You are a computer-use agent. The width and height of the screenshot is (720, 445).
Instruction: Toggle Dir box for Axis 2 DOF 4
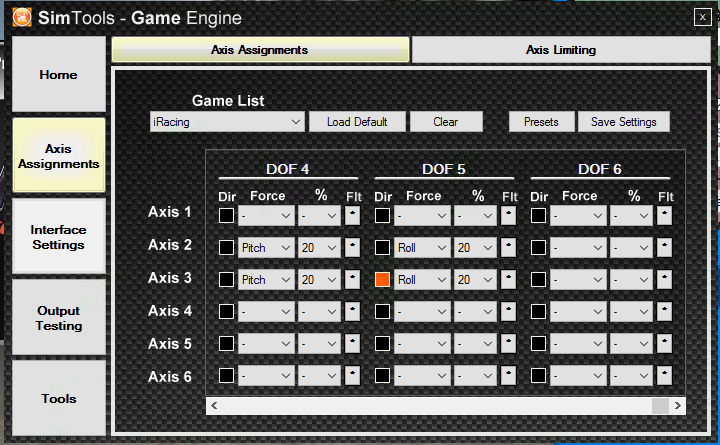[x=226, y=248]
